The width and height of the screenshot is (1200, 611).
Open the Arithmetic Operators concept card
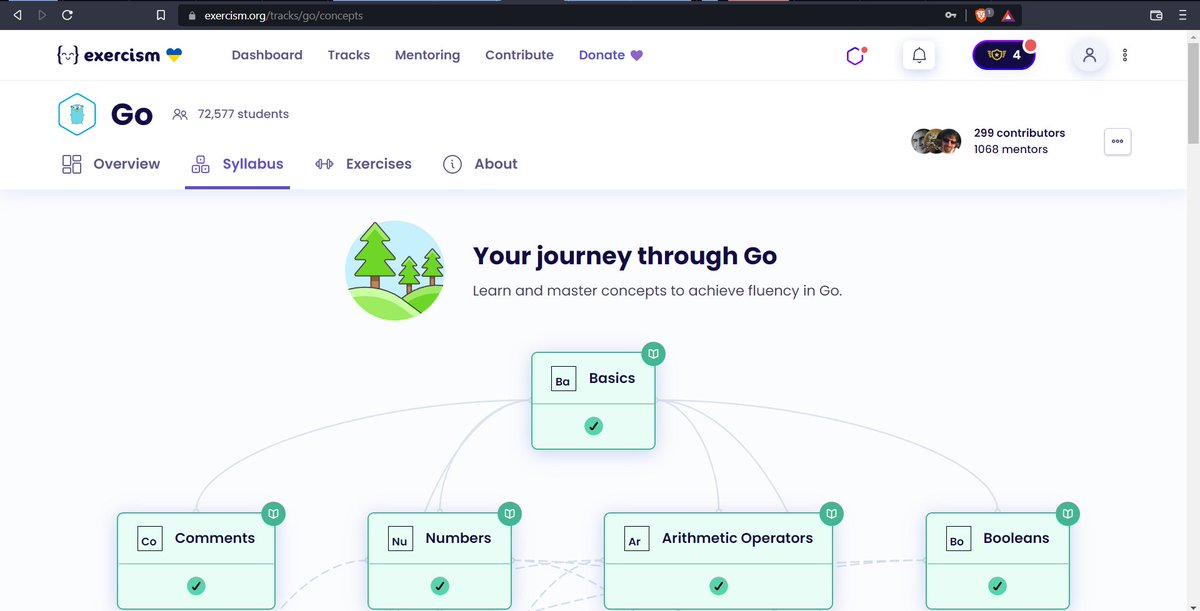tap(718, 561)
